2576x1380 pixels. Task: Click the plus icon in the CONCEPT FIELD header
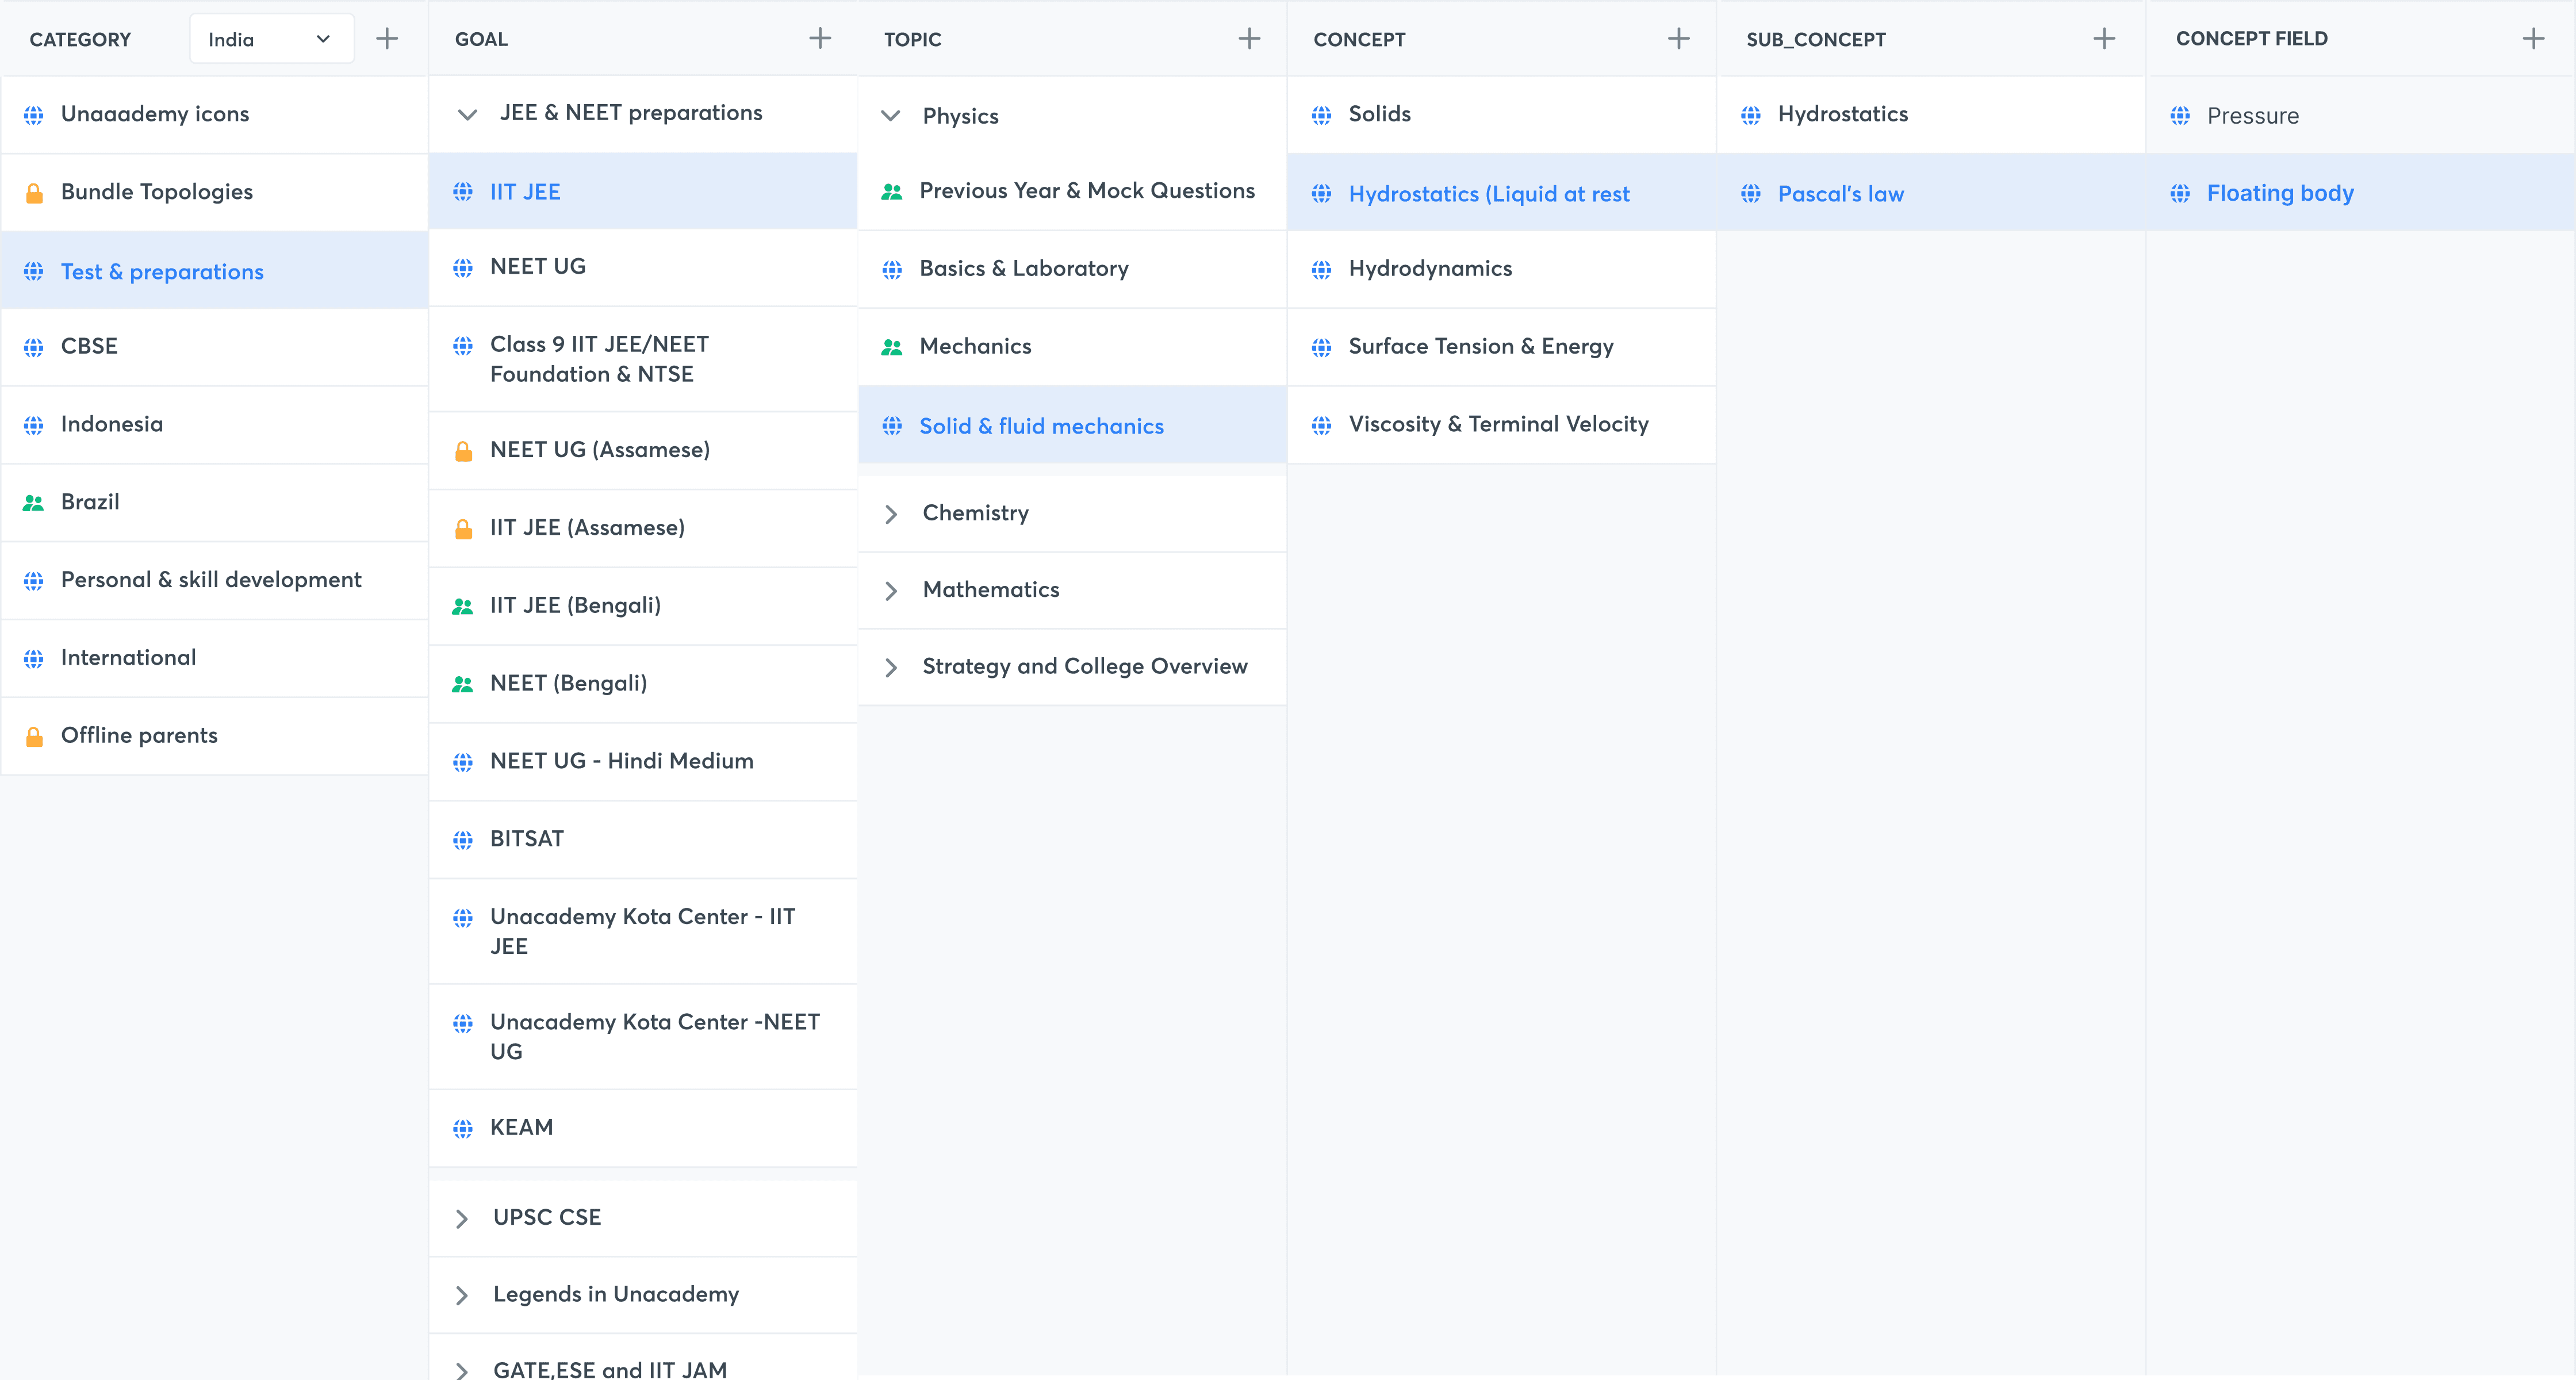(2533, 39)
